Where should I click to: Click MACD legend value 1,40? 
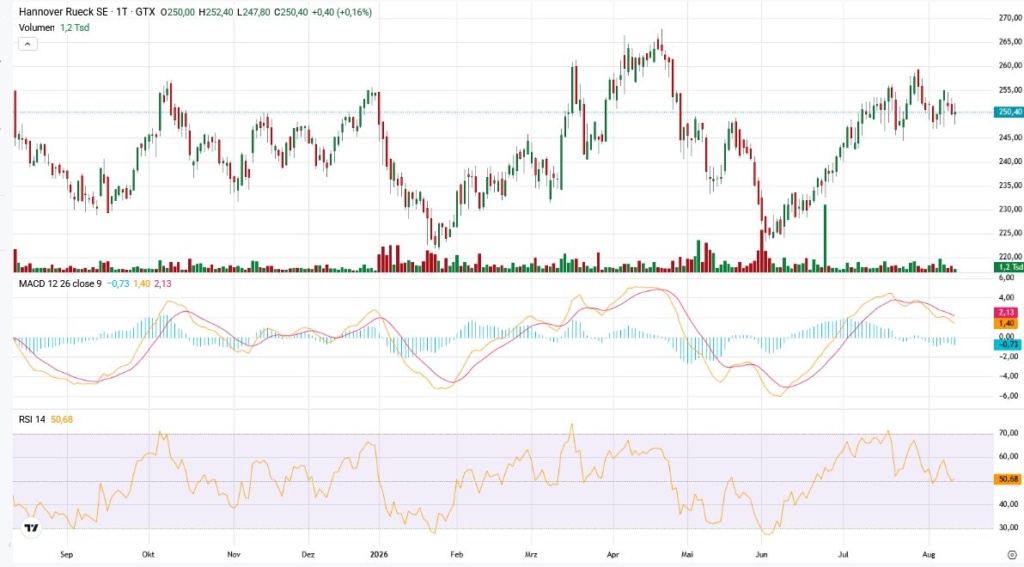click(x=142, y=284)
